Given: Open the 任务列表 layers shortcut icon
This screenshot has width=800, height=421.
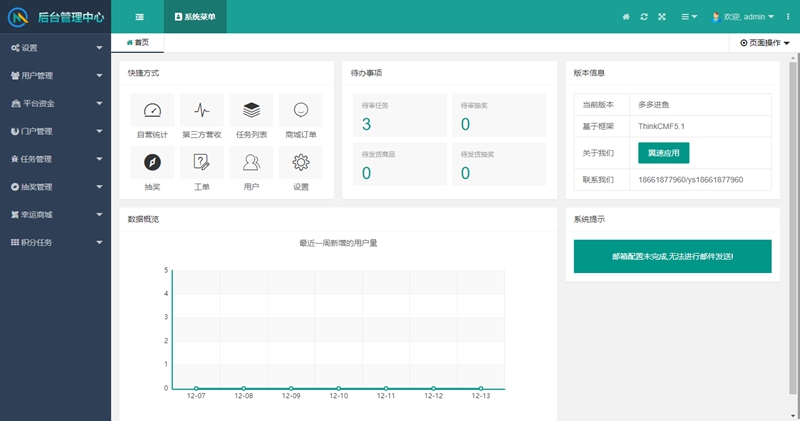Looking at the screenshot, I should (251, 110).
